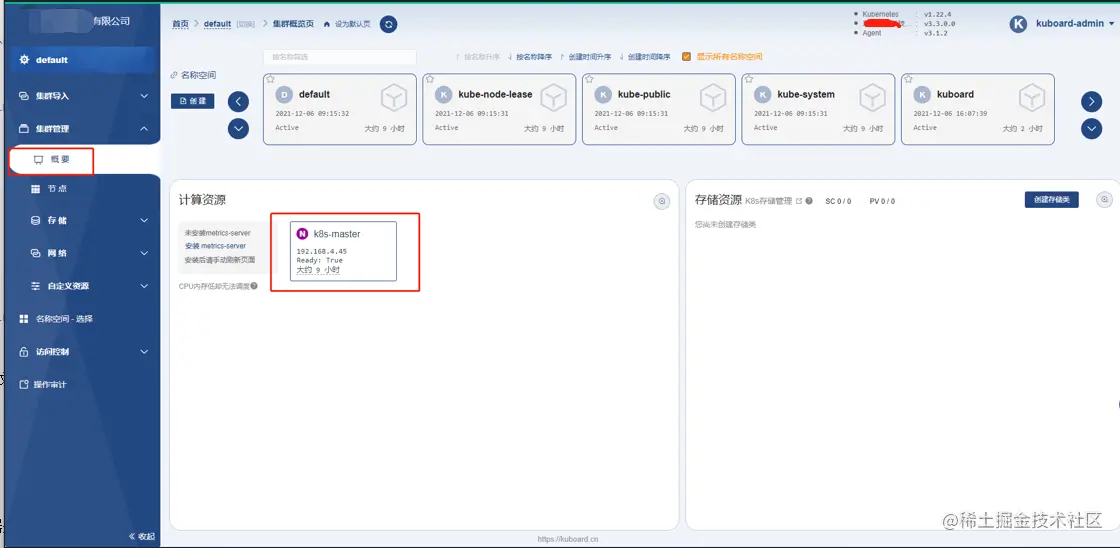Click the 名称空间 - 选择 grid icon
Viewport: 1120px width, 548px height.
[24, 319]
